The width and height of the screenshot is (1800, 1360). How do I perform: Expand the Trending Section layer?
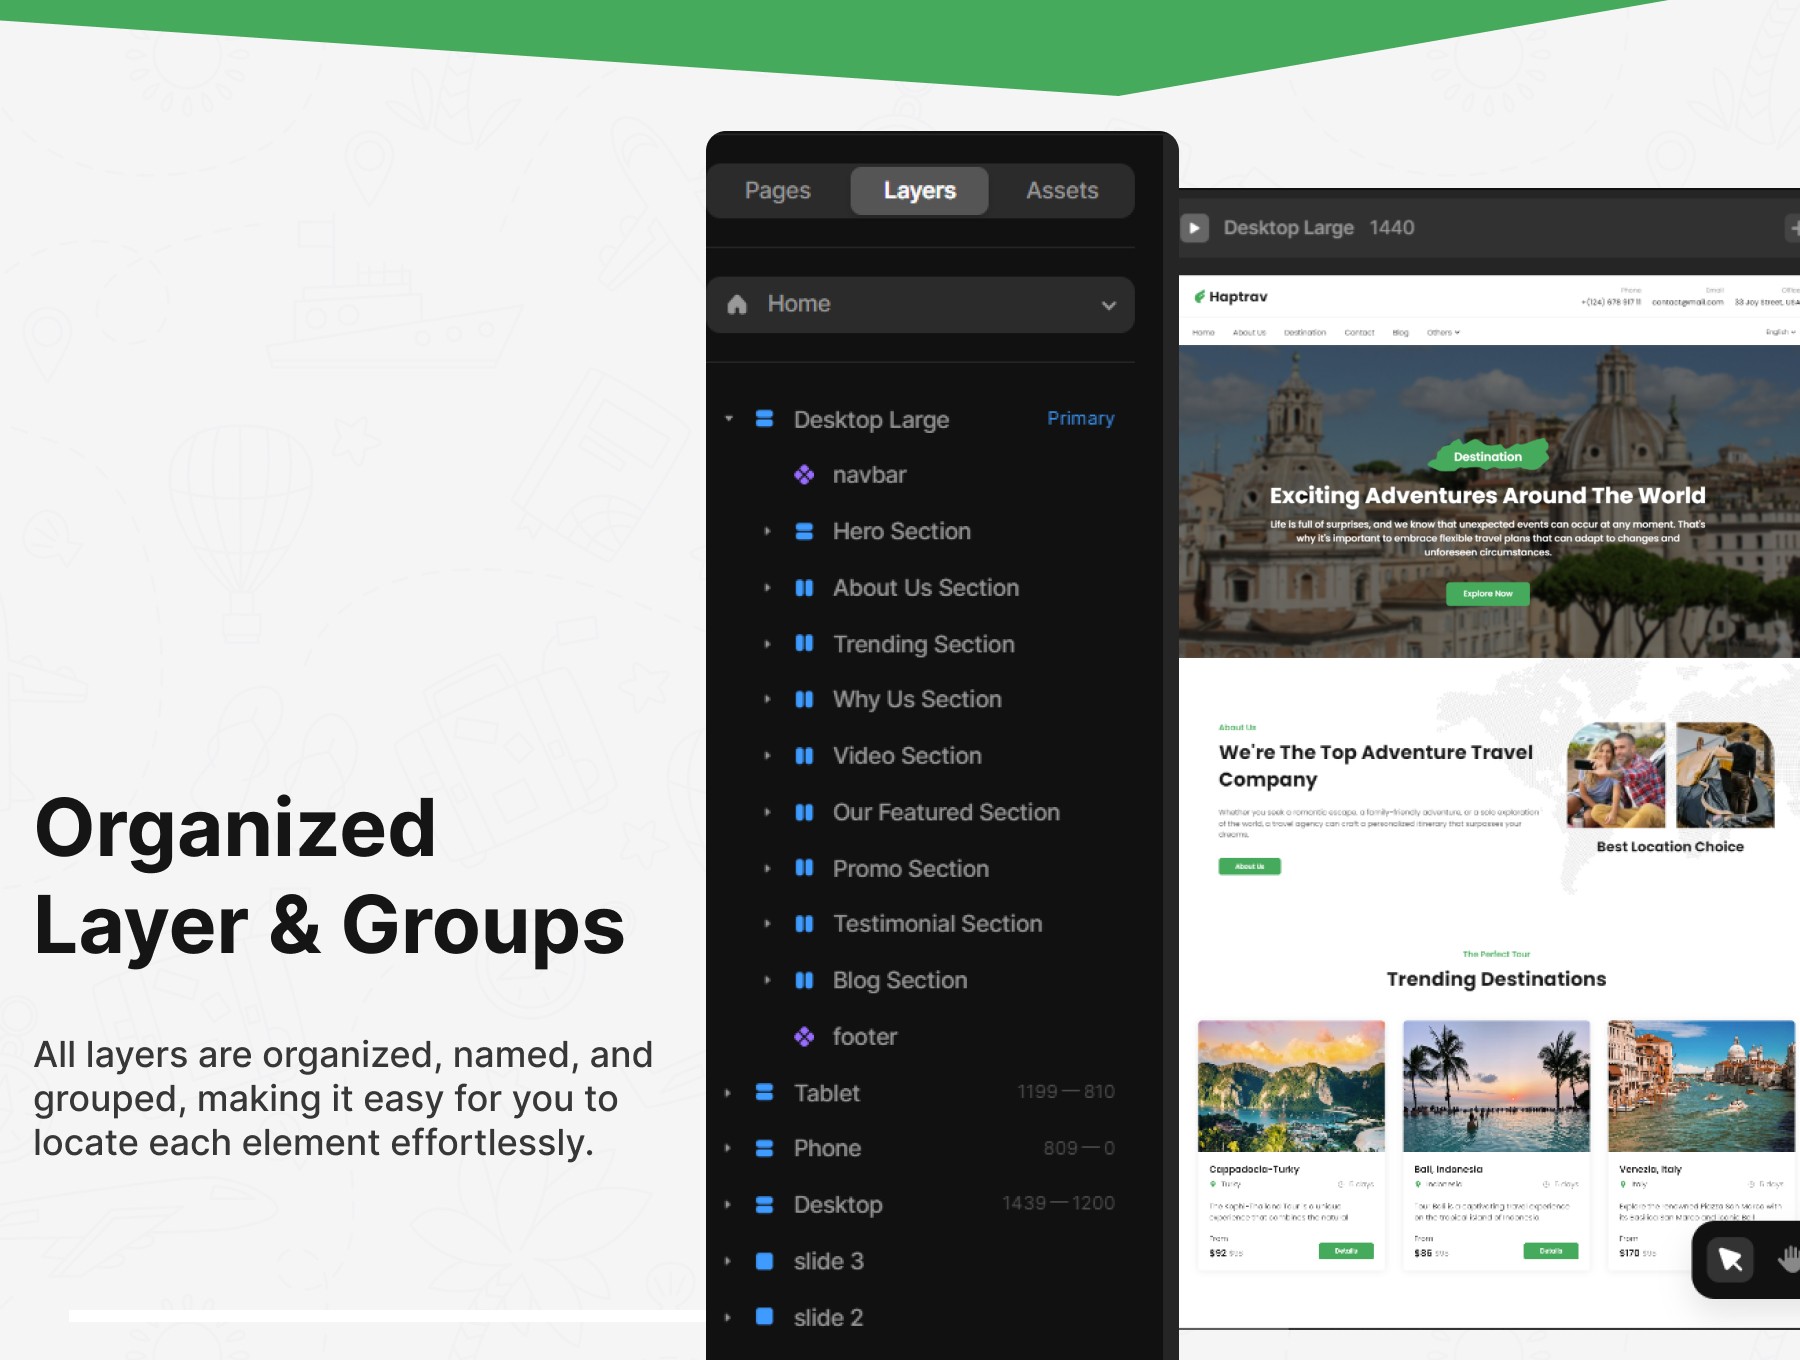point(767,644)
